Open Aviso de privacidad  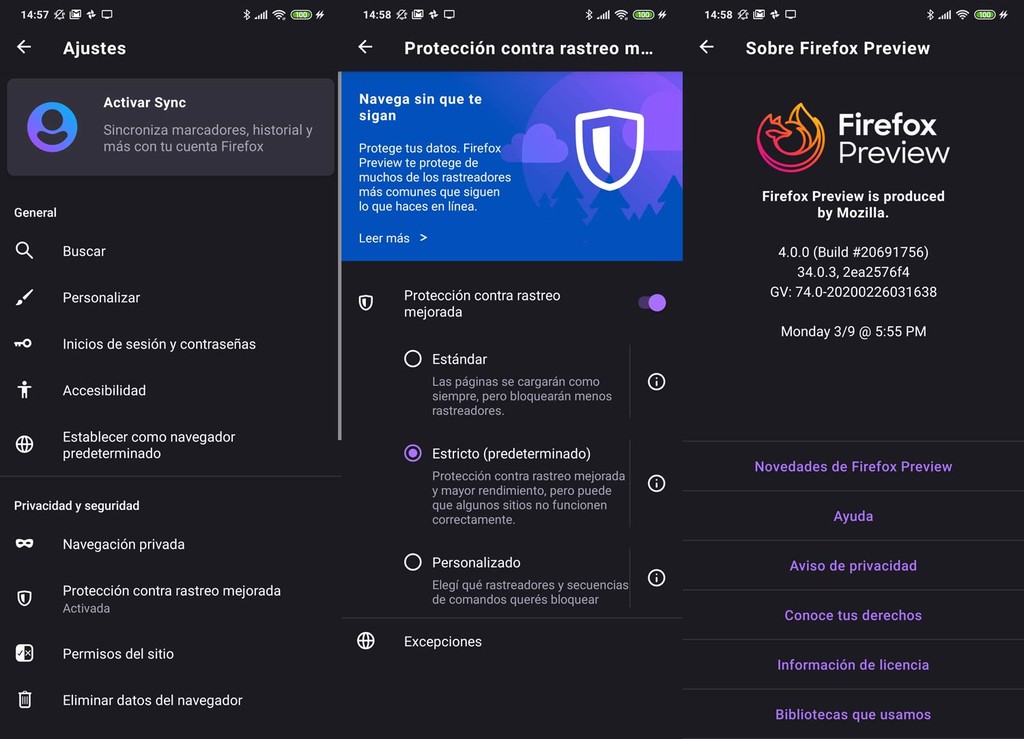click(x=853, y=565)
